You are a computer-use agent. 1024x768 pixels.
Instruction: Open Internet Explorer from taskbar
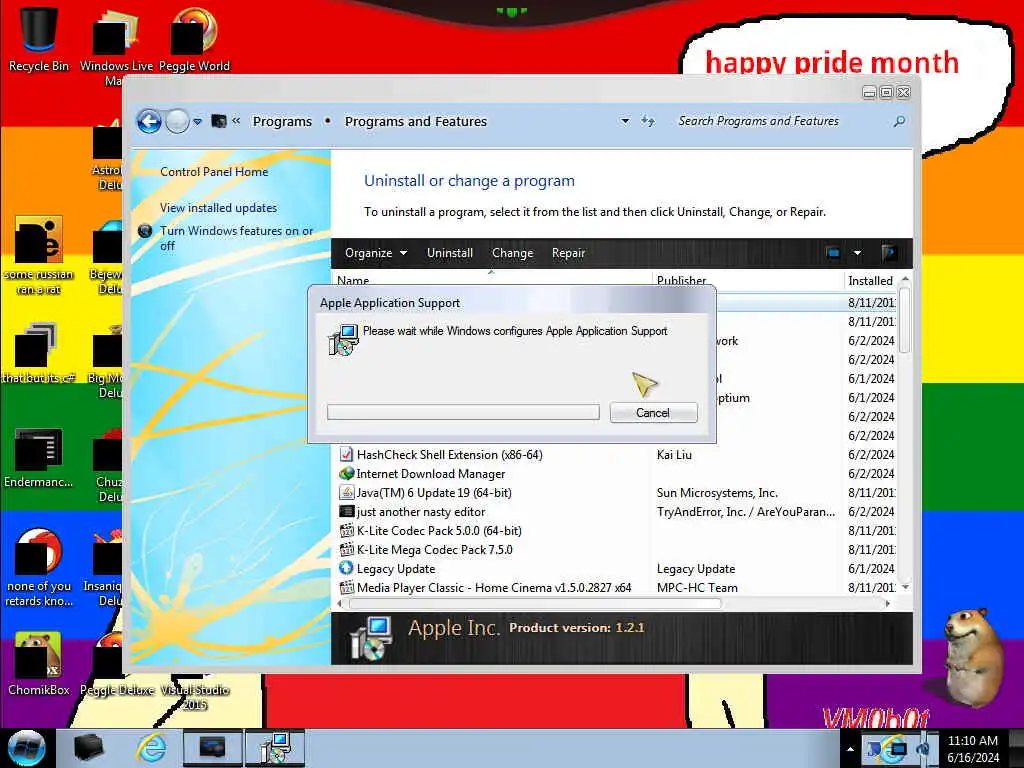(x=152, y=748)
